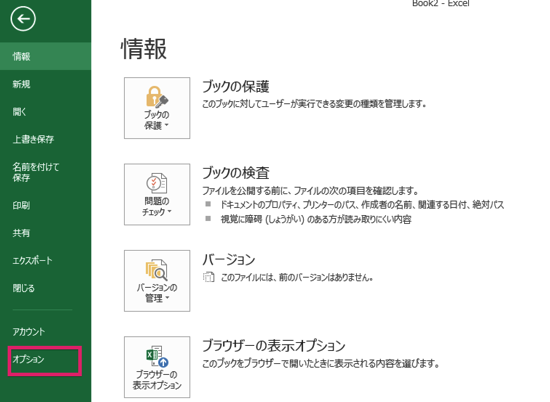
Task: Click the ブックの保護 heading
Action: 236,87
